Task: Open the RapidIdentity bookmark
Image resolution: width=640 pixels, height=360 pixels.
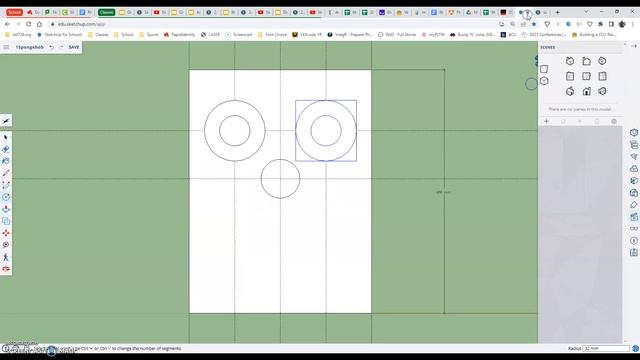Action: click(180, 35)
